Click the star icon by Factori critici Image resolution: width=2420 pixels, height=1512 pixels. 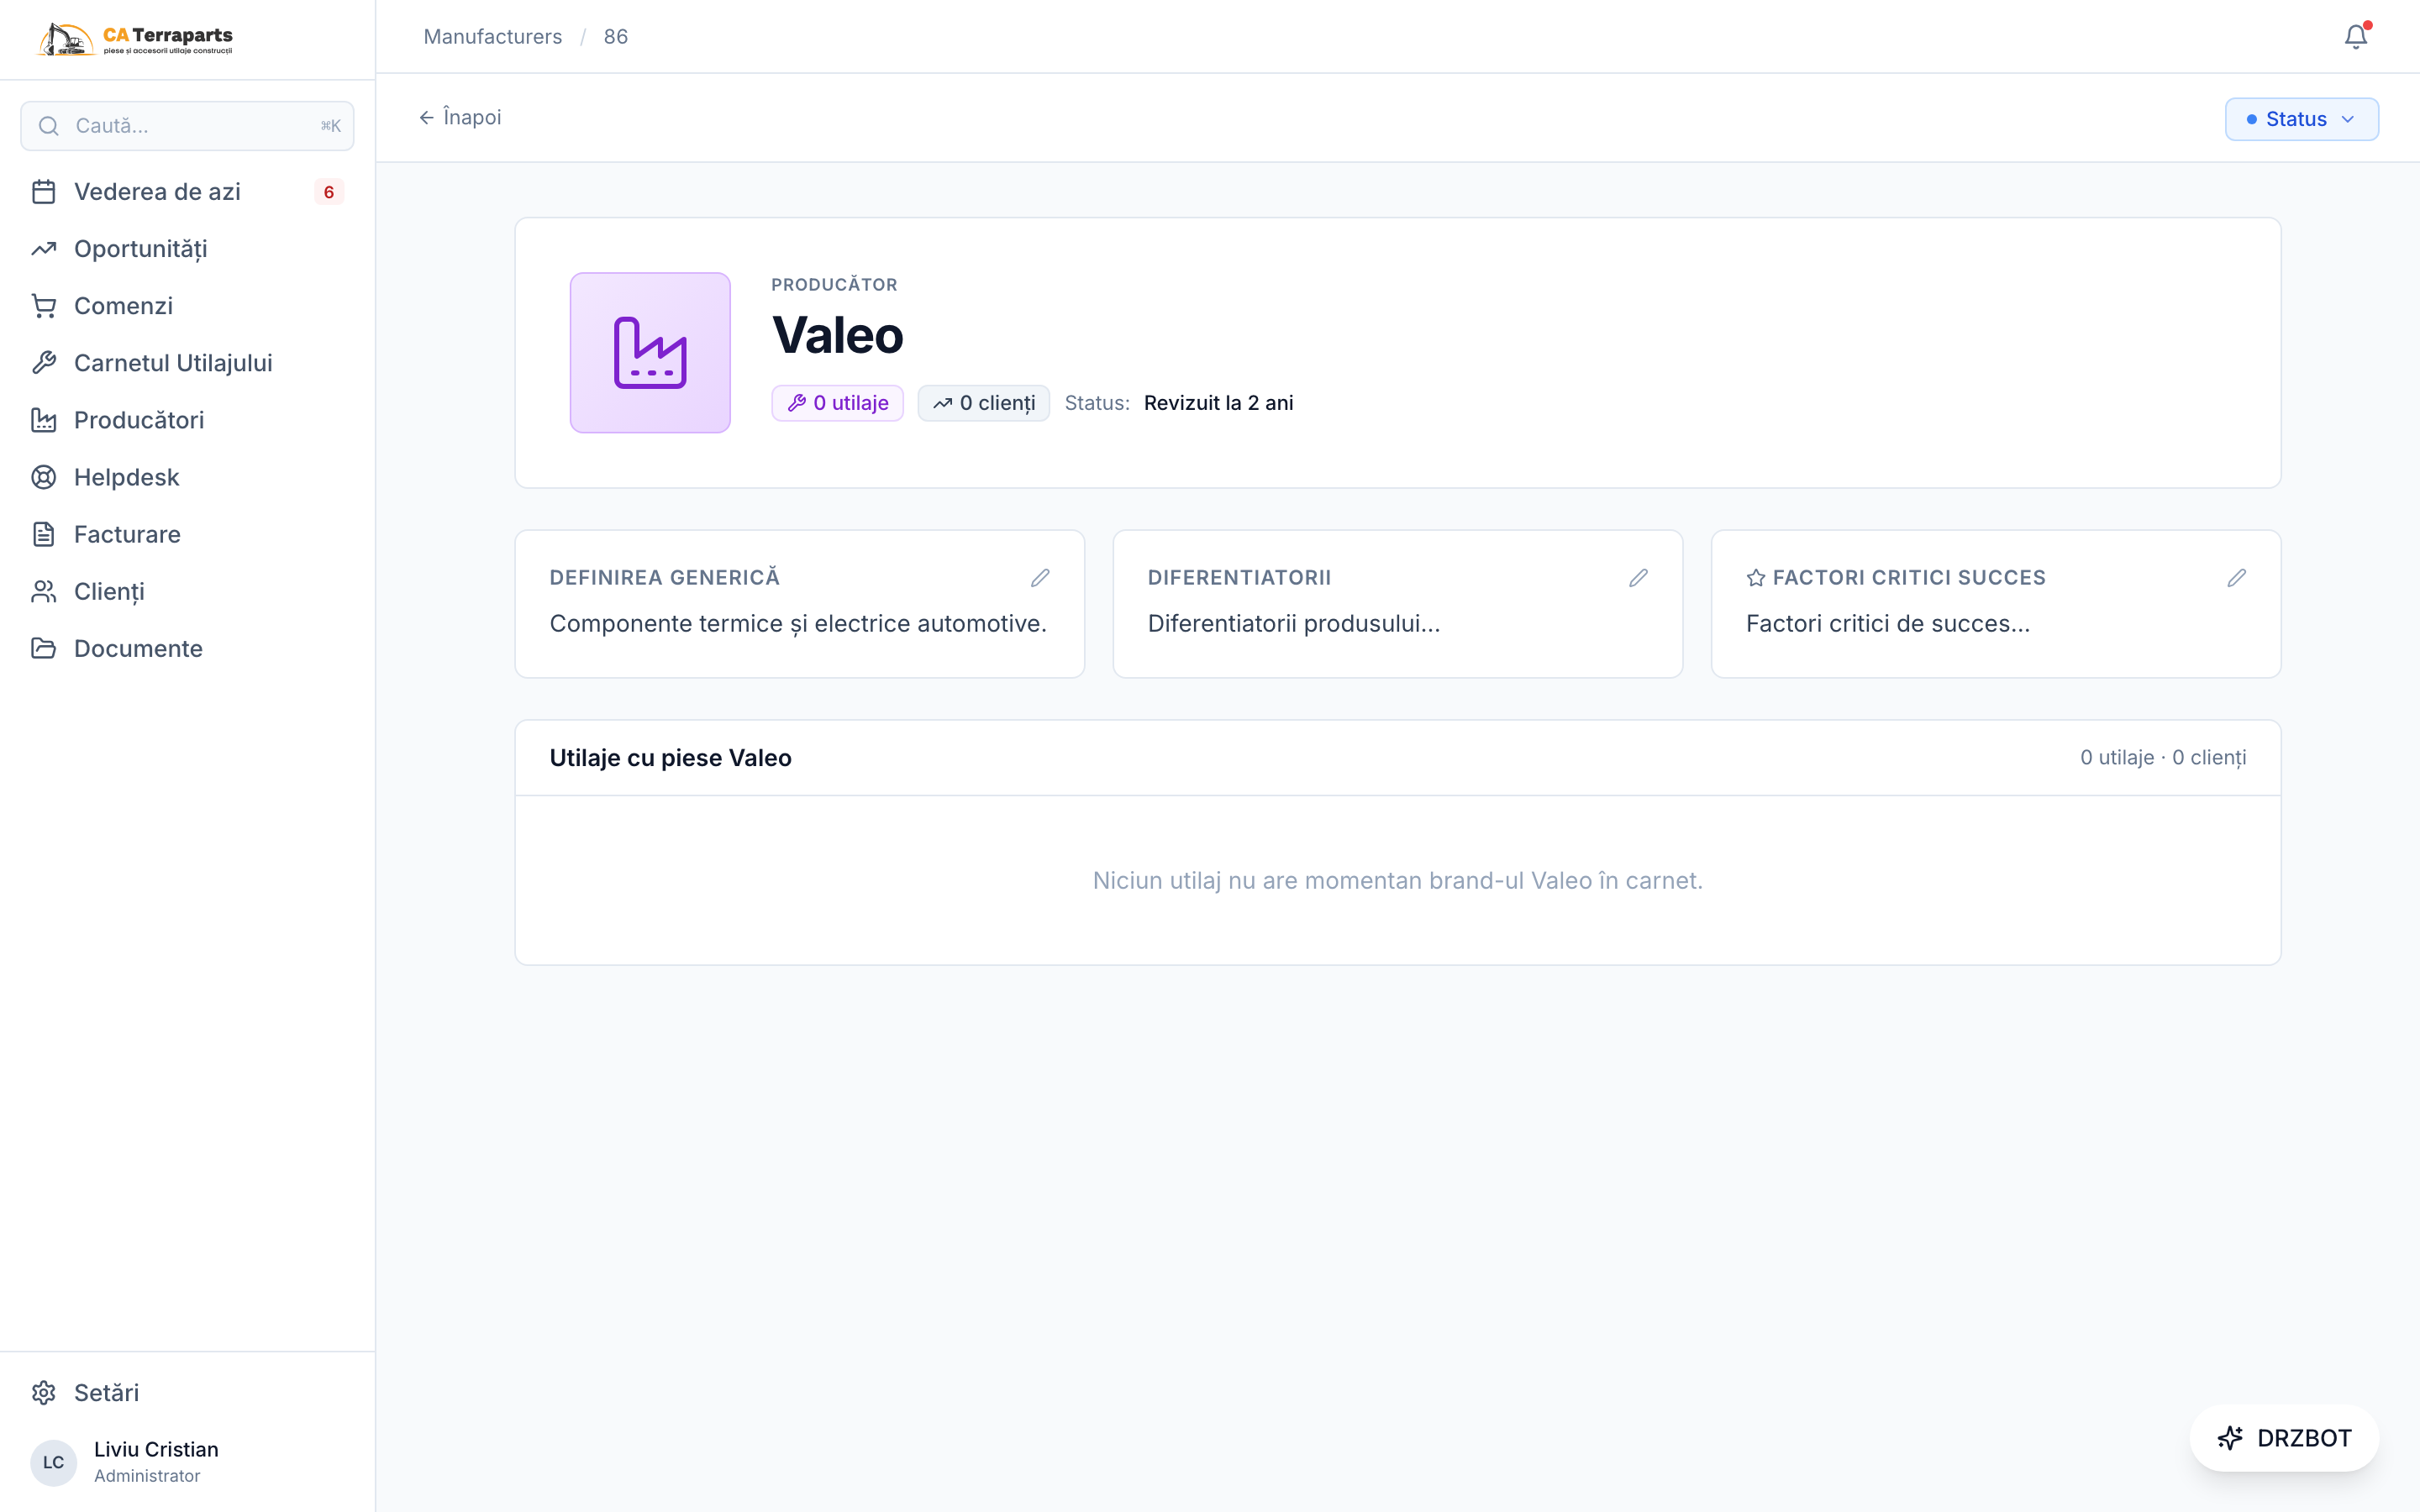1756,578
